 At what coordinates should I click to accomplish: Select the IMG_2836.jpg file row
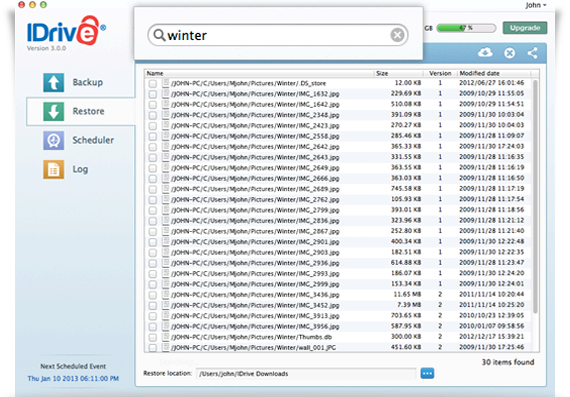338,221
